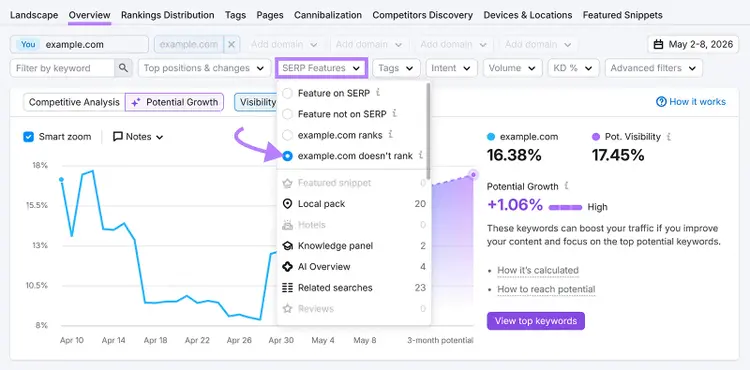Click the Local pack pin icon
The image size is (750, 370).
click(x=287, y=204)
